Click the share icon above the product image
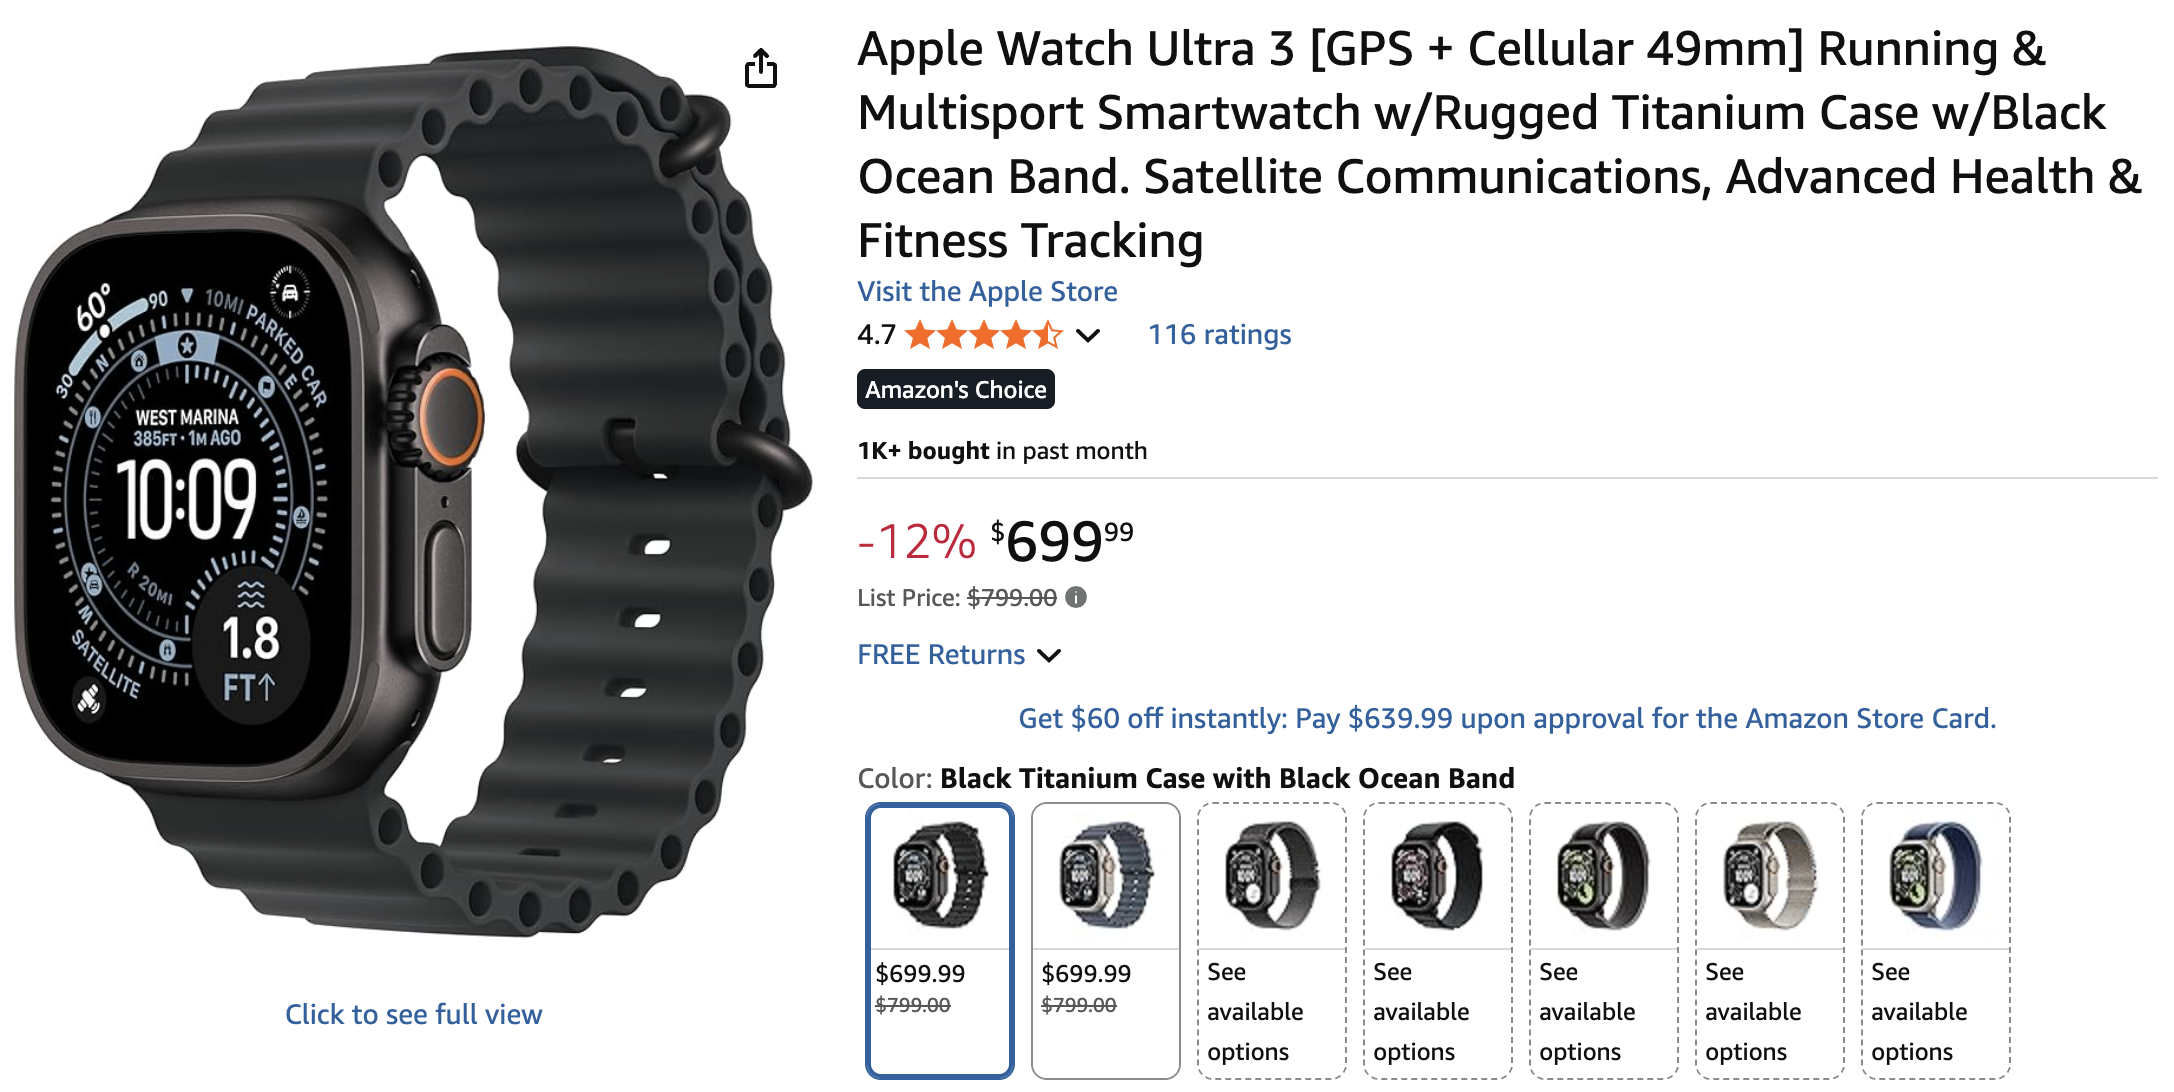The width and height of the screenshot is (2174, 1092). coord(763,68)
